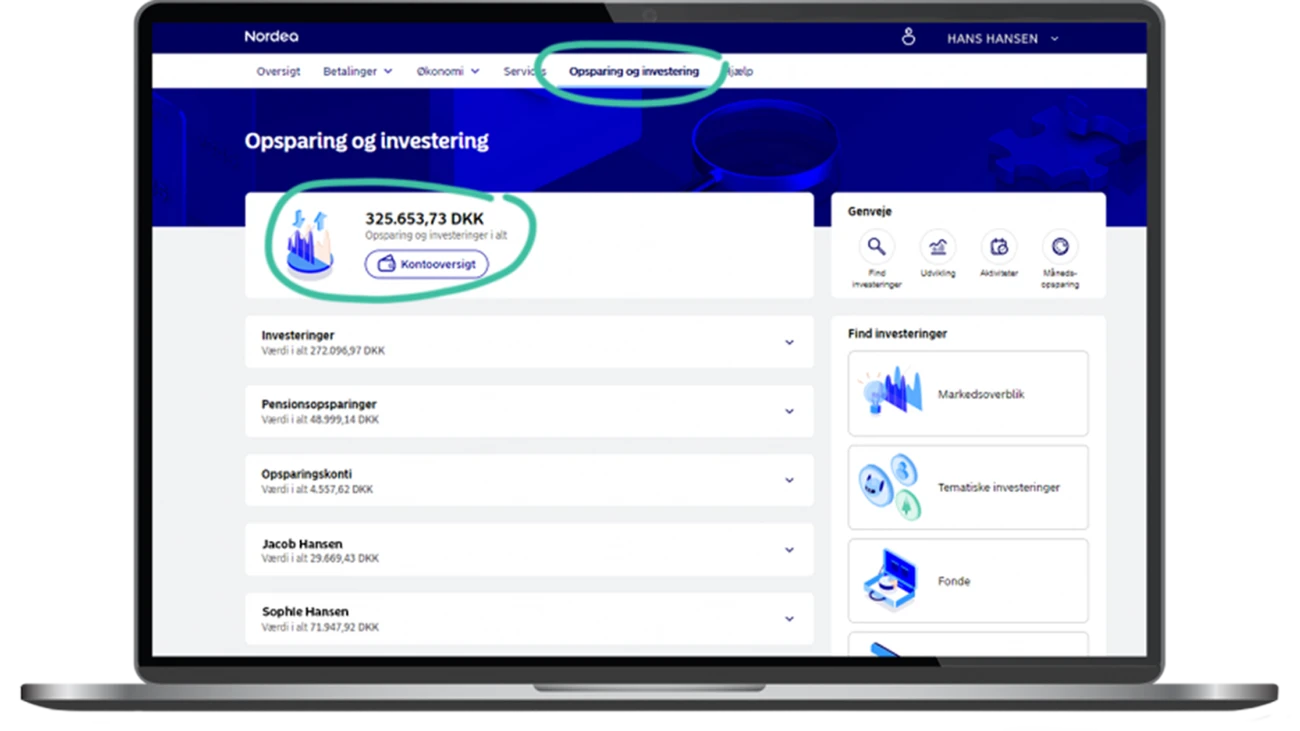Open the Betalinger menu
The height and width of the screenshot is (731, 1300).
click(357, 72)
